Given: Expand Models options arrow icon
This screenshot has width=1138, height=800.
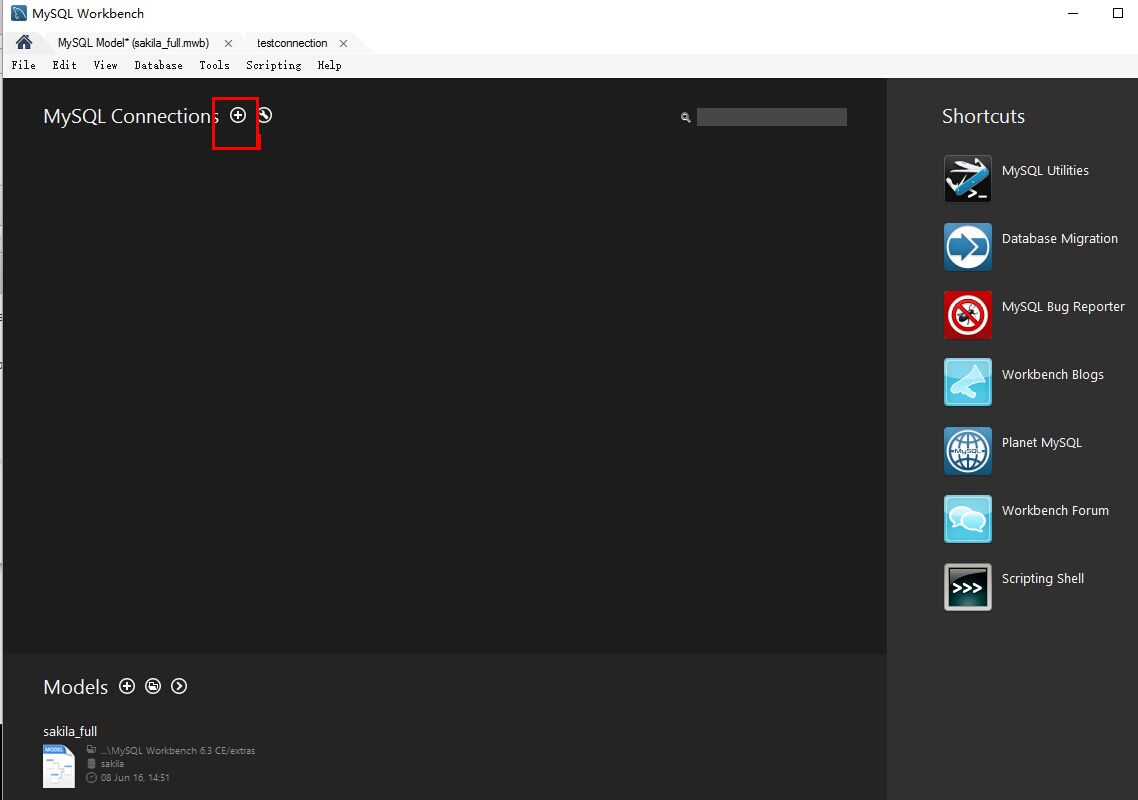Looking at the screenshot, I should pos(179,686).
